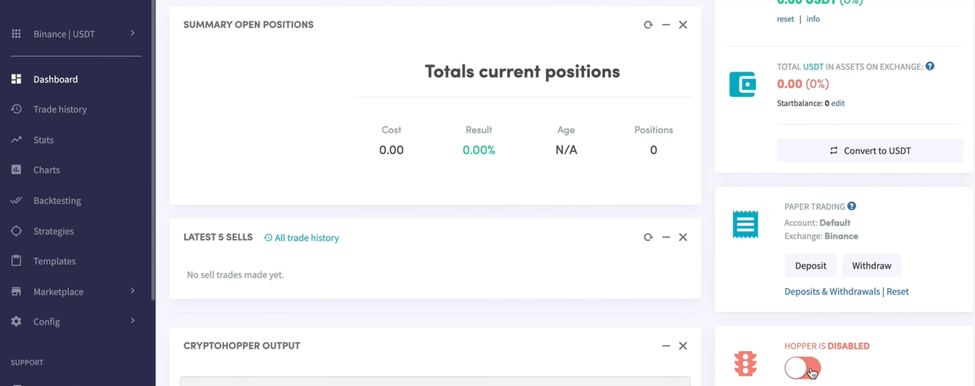Toggle the hopper enabled switch
Image resolution: width=975 pixels, height=386 pixels.
[802, 368]
